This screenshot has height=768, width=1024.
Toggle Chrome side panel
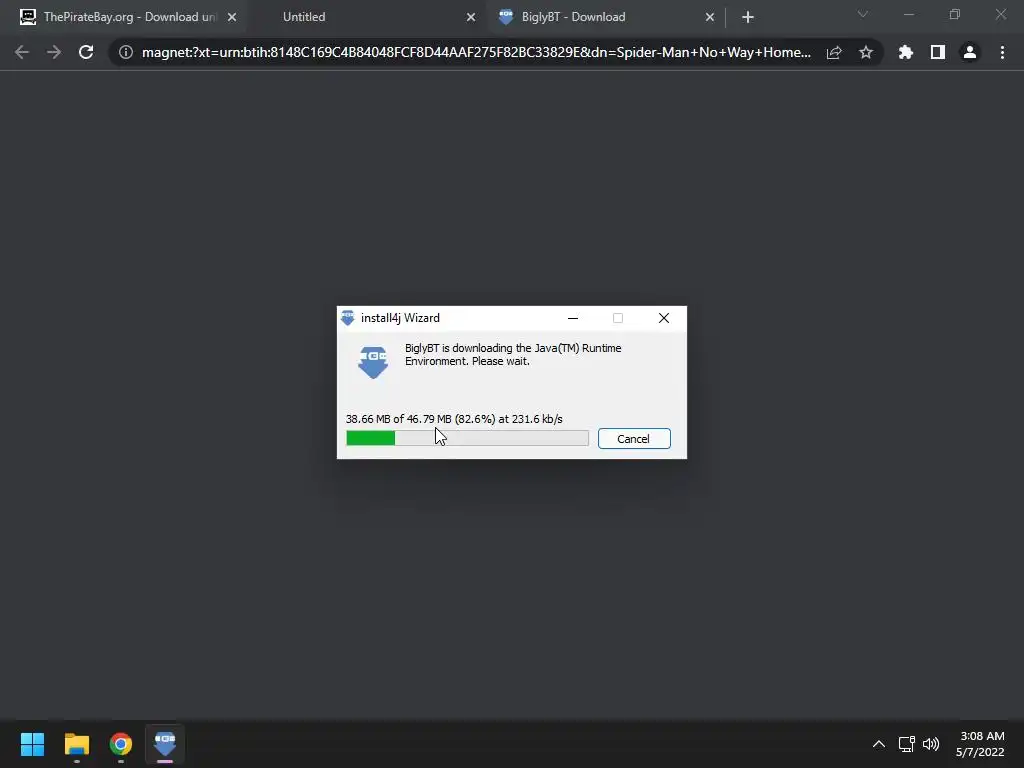coord(938,52)
